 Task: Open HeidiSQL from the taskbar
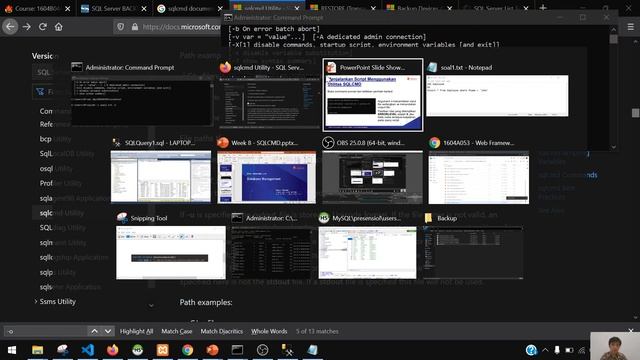[138, 350]
